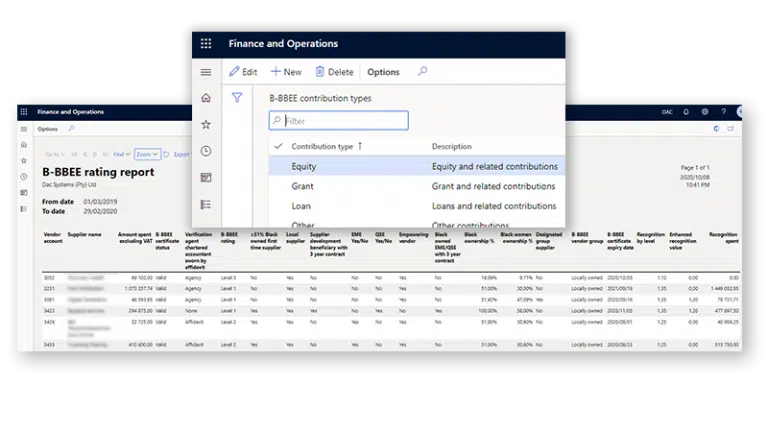Open the Find dropdown in report toolbar
Screen dimensions: 768x433
121,154
